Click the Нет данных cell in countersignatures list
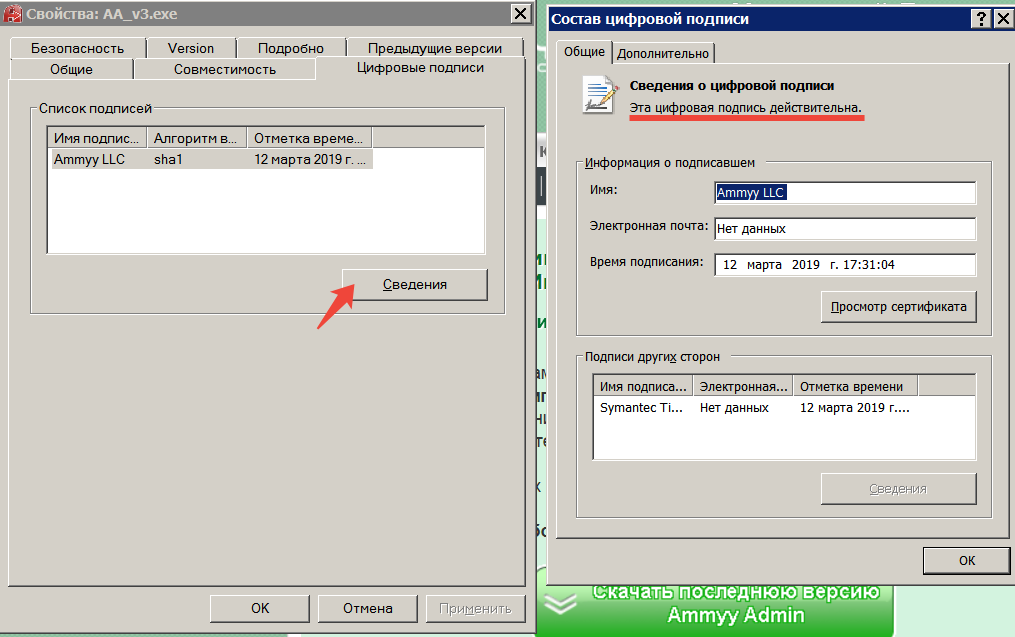The width and height of the screenshot is (1015, 637). (734, 408)
